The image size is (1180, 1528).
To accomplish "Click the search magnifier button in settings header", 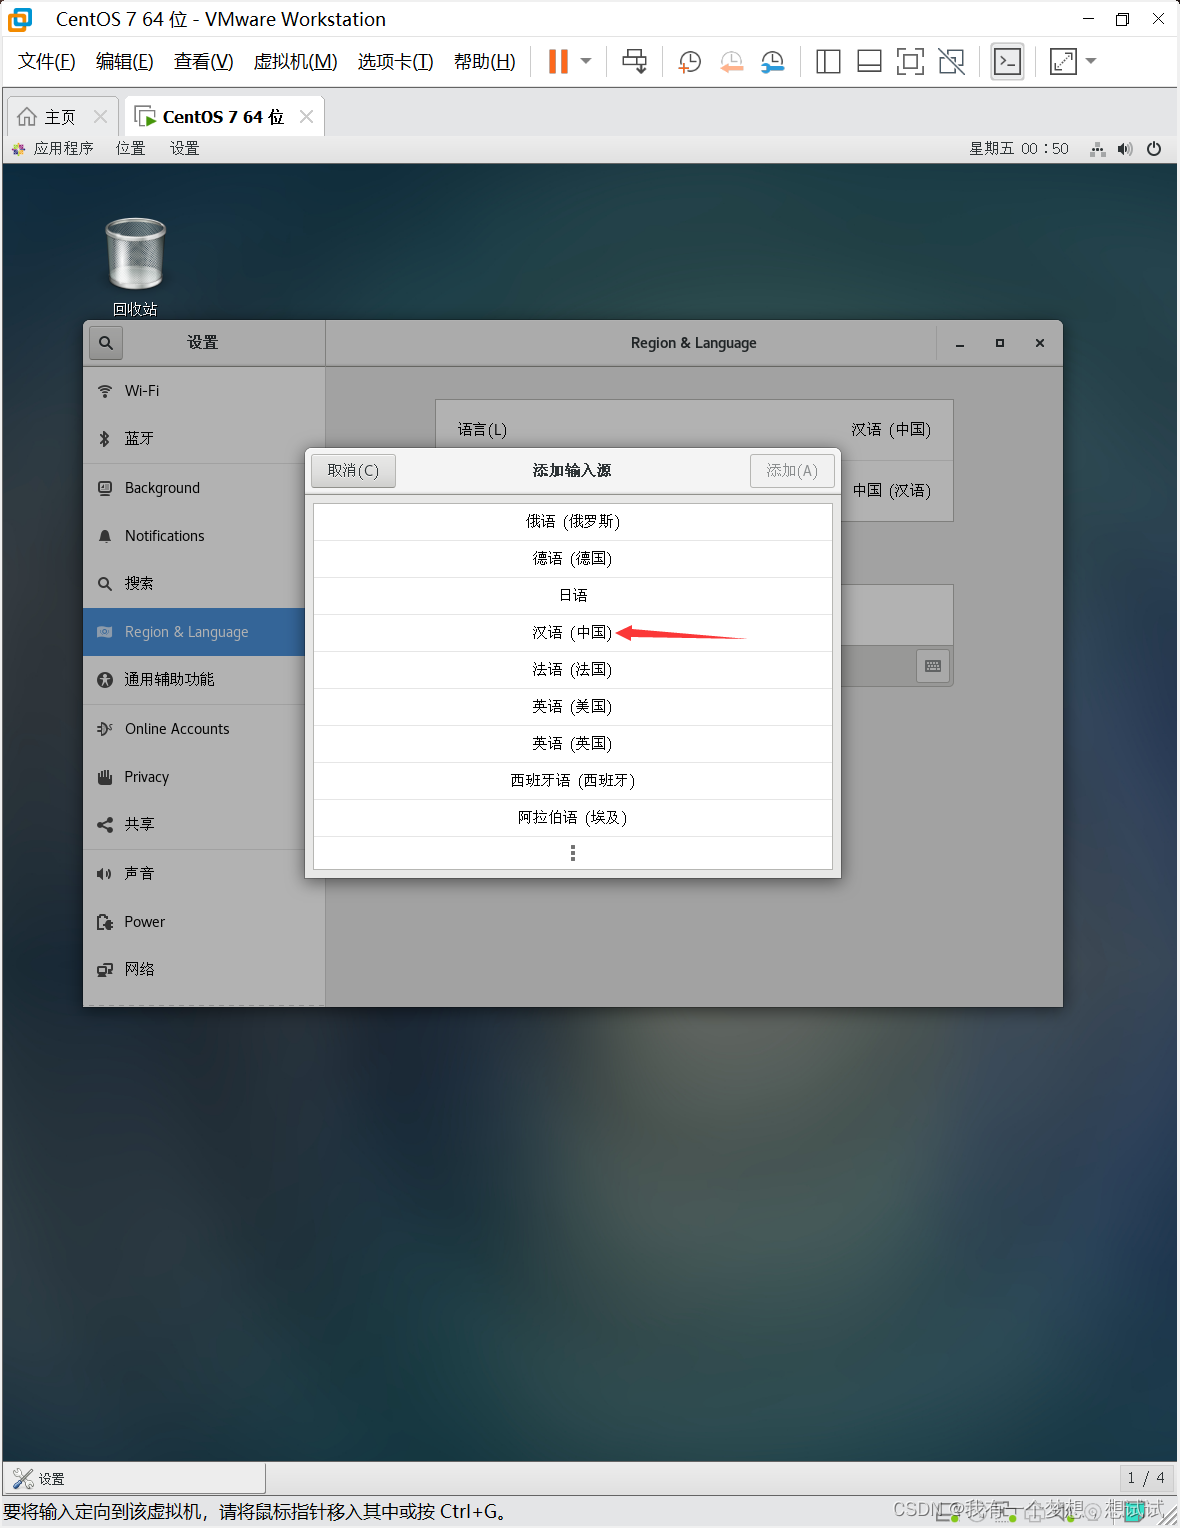I will point(106,343).
